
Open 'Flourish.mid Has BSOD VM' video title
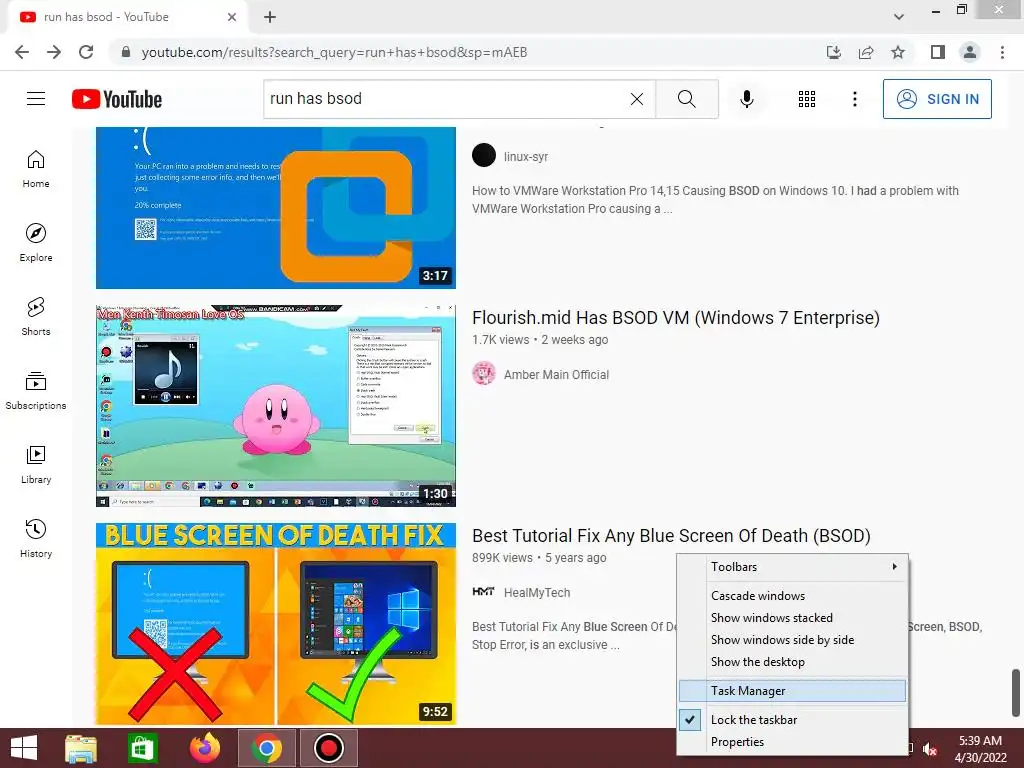click(x=676, y=317)
